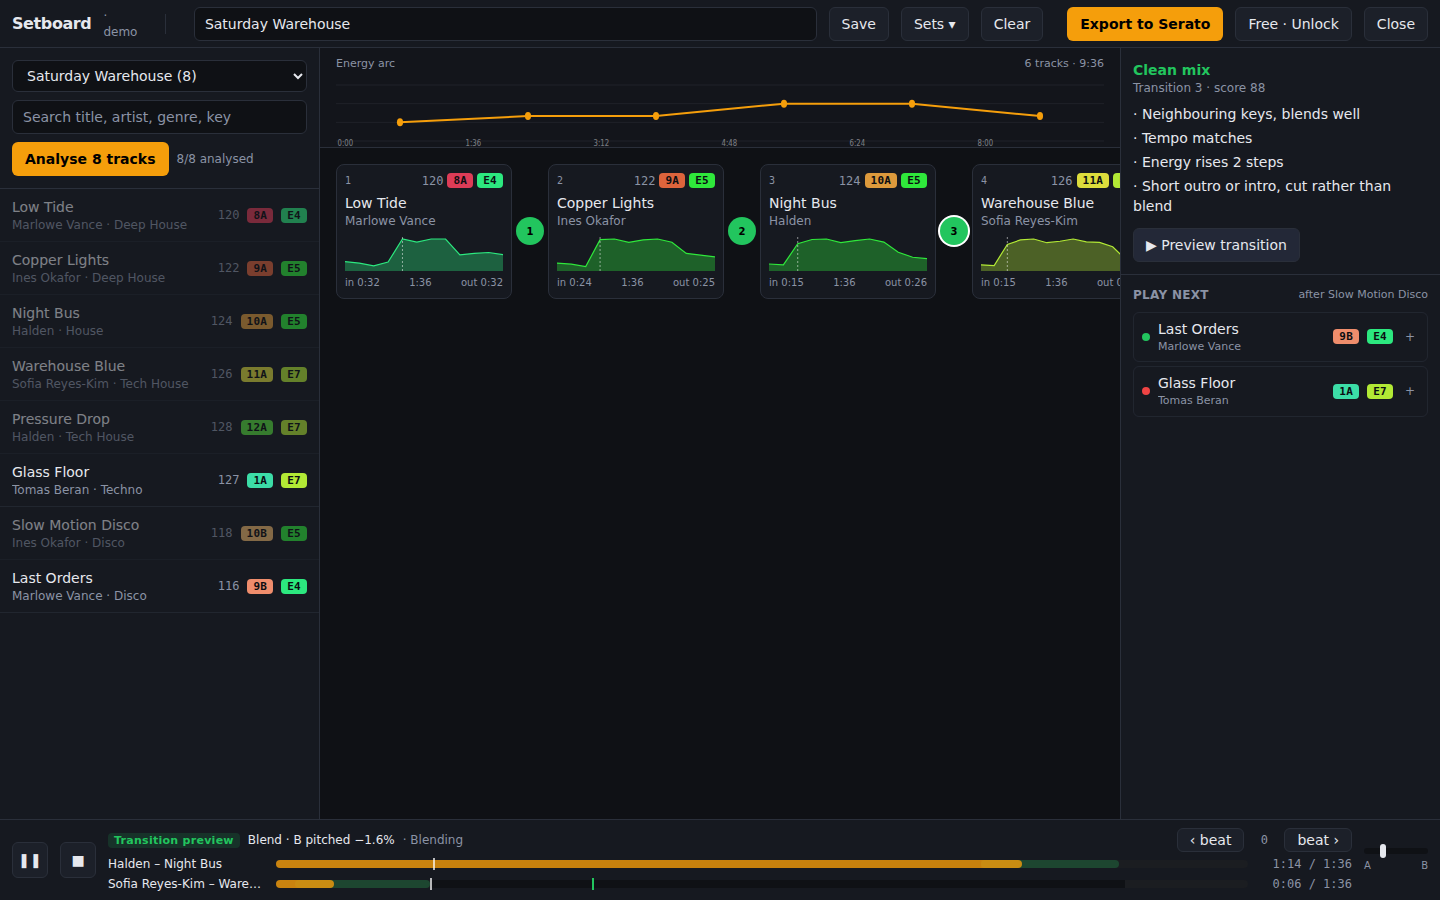Open the Sets dropdown menu

(x=935, y=24)
